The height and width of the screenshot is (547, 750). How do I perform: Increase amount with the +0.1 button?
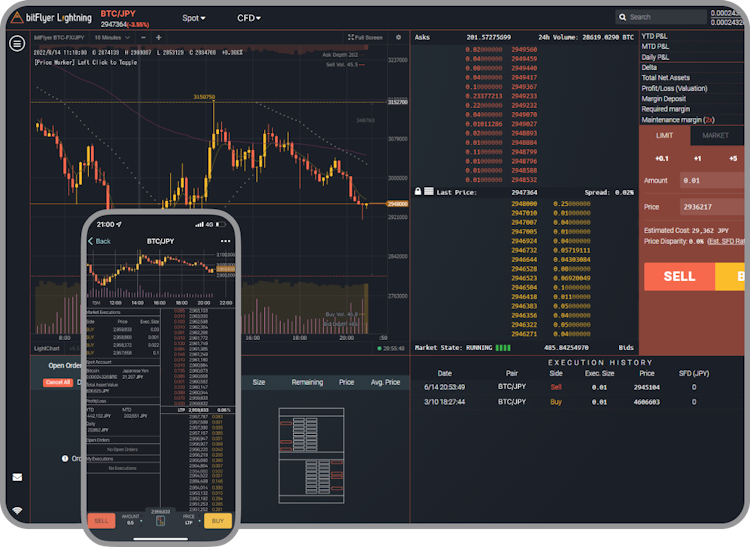661,158
